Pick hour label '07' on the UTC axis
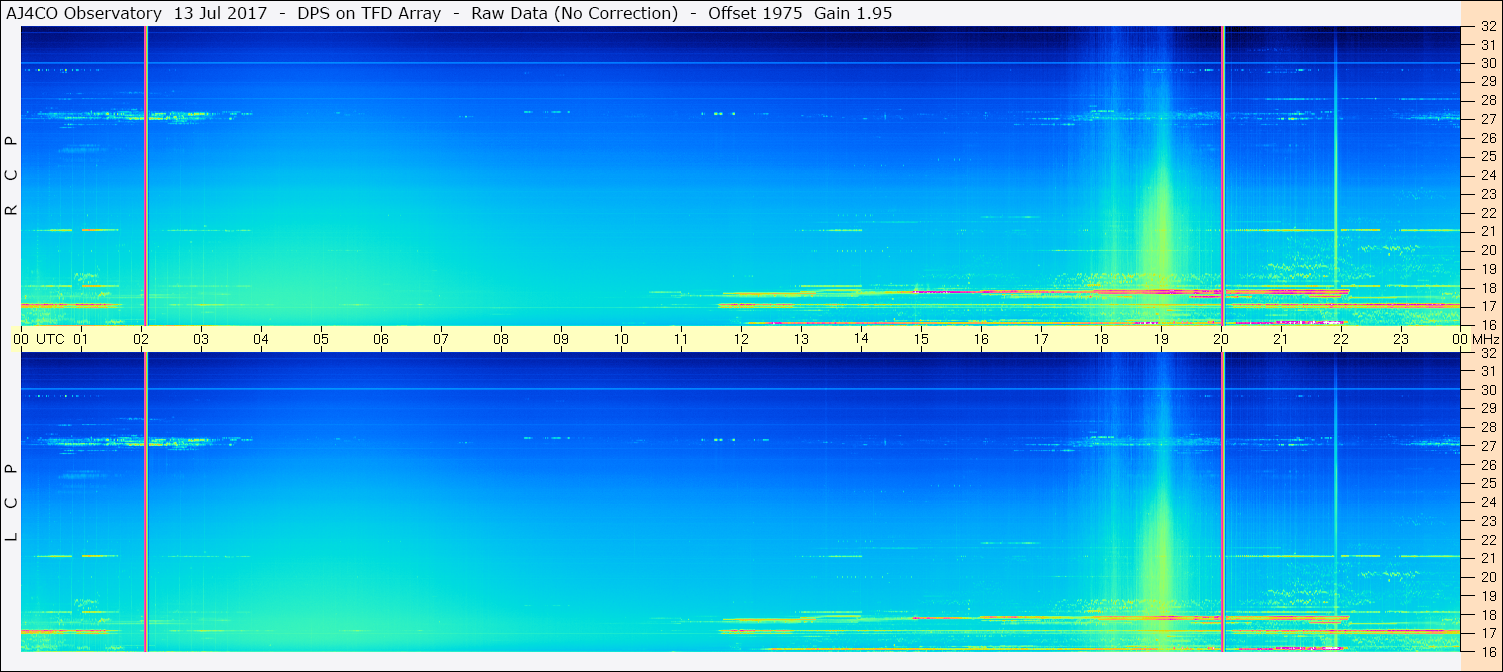1503x672 pixels. click(x=441, y=339)
